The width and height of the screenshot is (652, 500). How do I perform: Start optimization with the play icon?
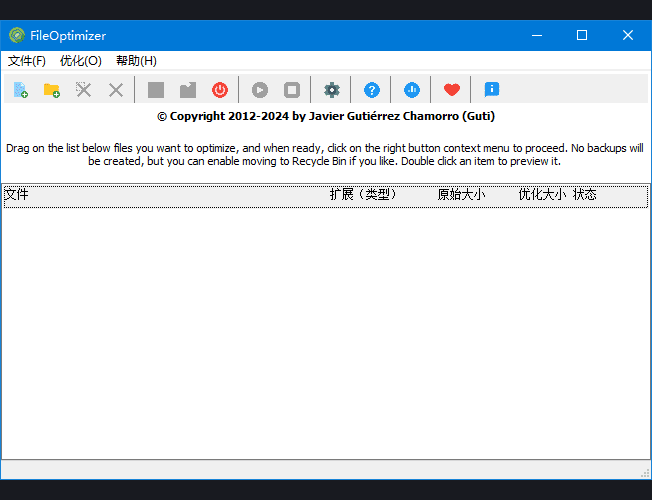tap(260, 90)
